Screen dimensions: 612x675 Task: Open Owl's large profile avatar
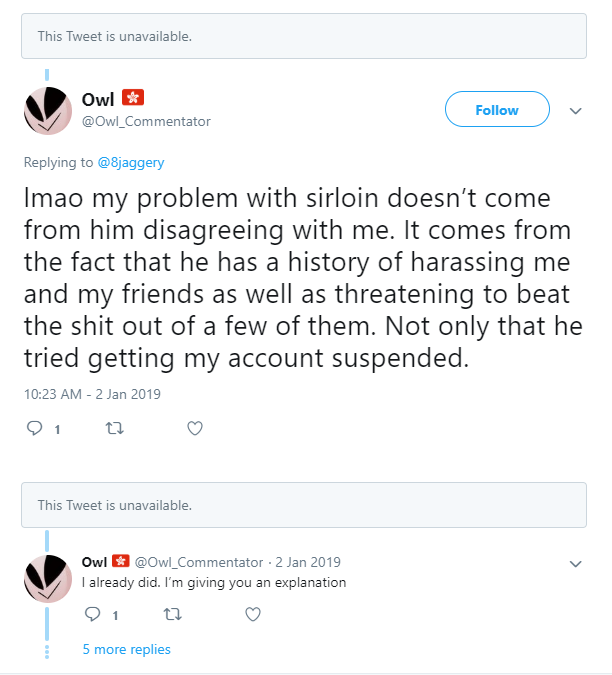coord(48,111)
